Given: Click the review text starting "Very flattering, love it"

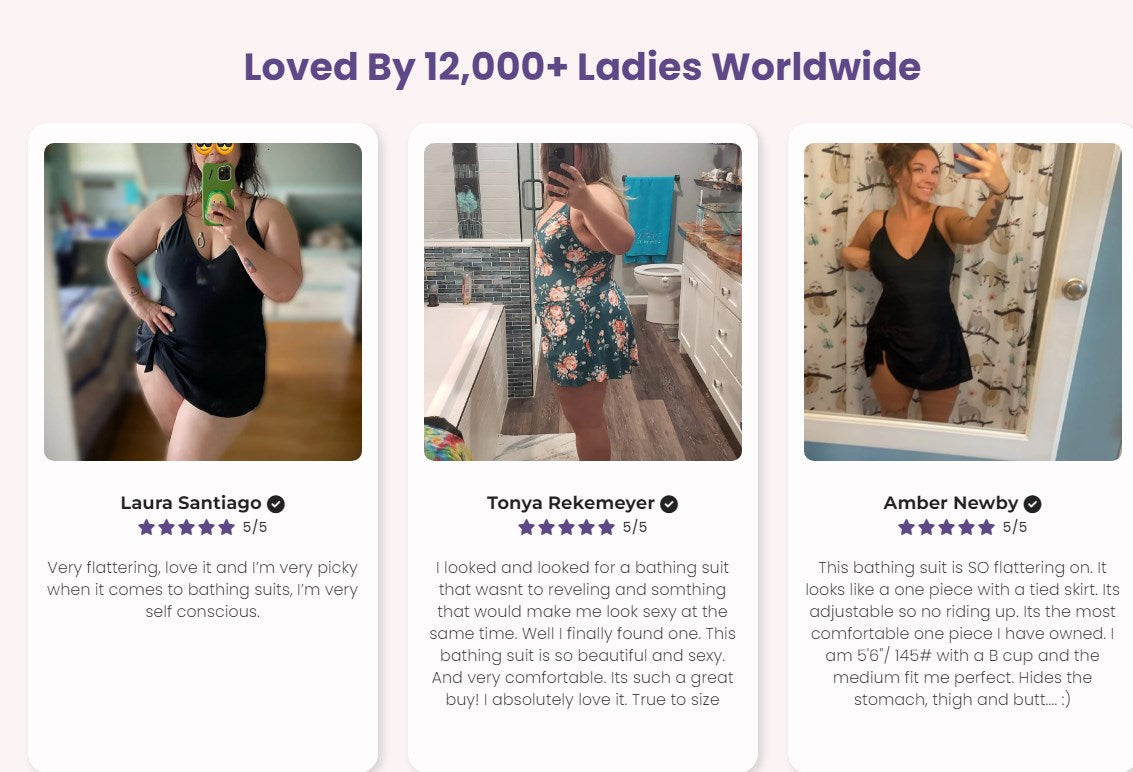Looking at the screenshot, I should point(203,589).
